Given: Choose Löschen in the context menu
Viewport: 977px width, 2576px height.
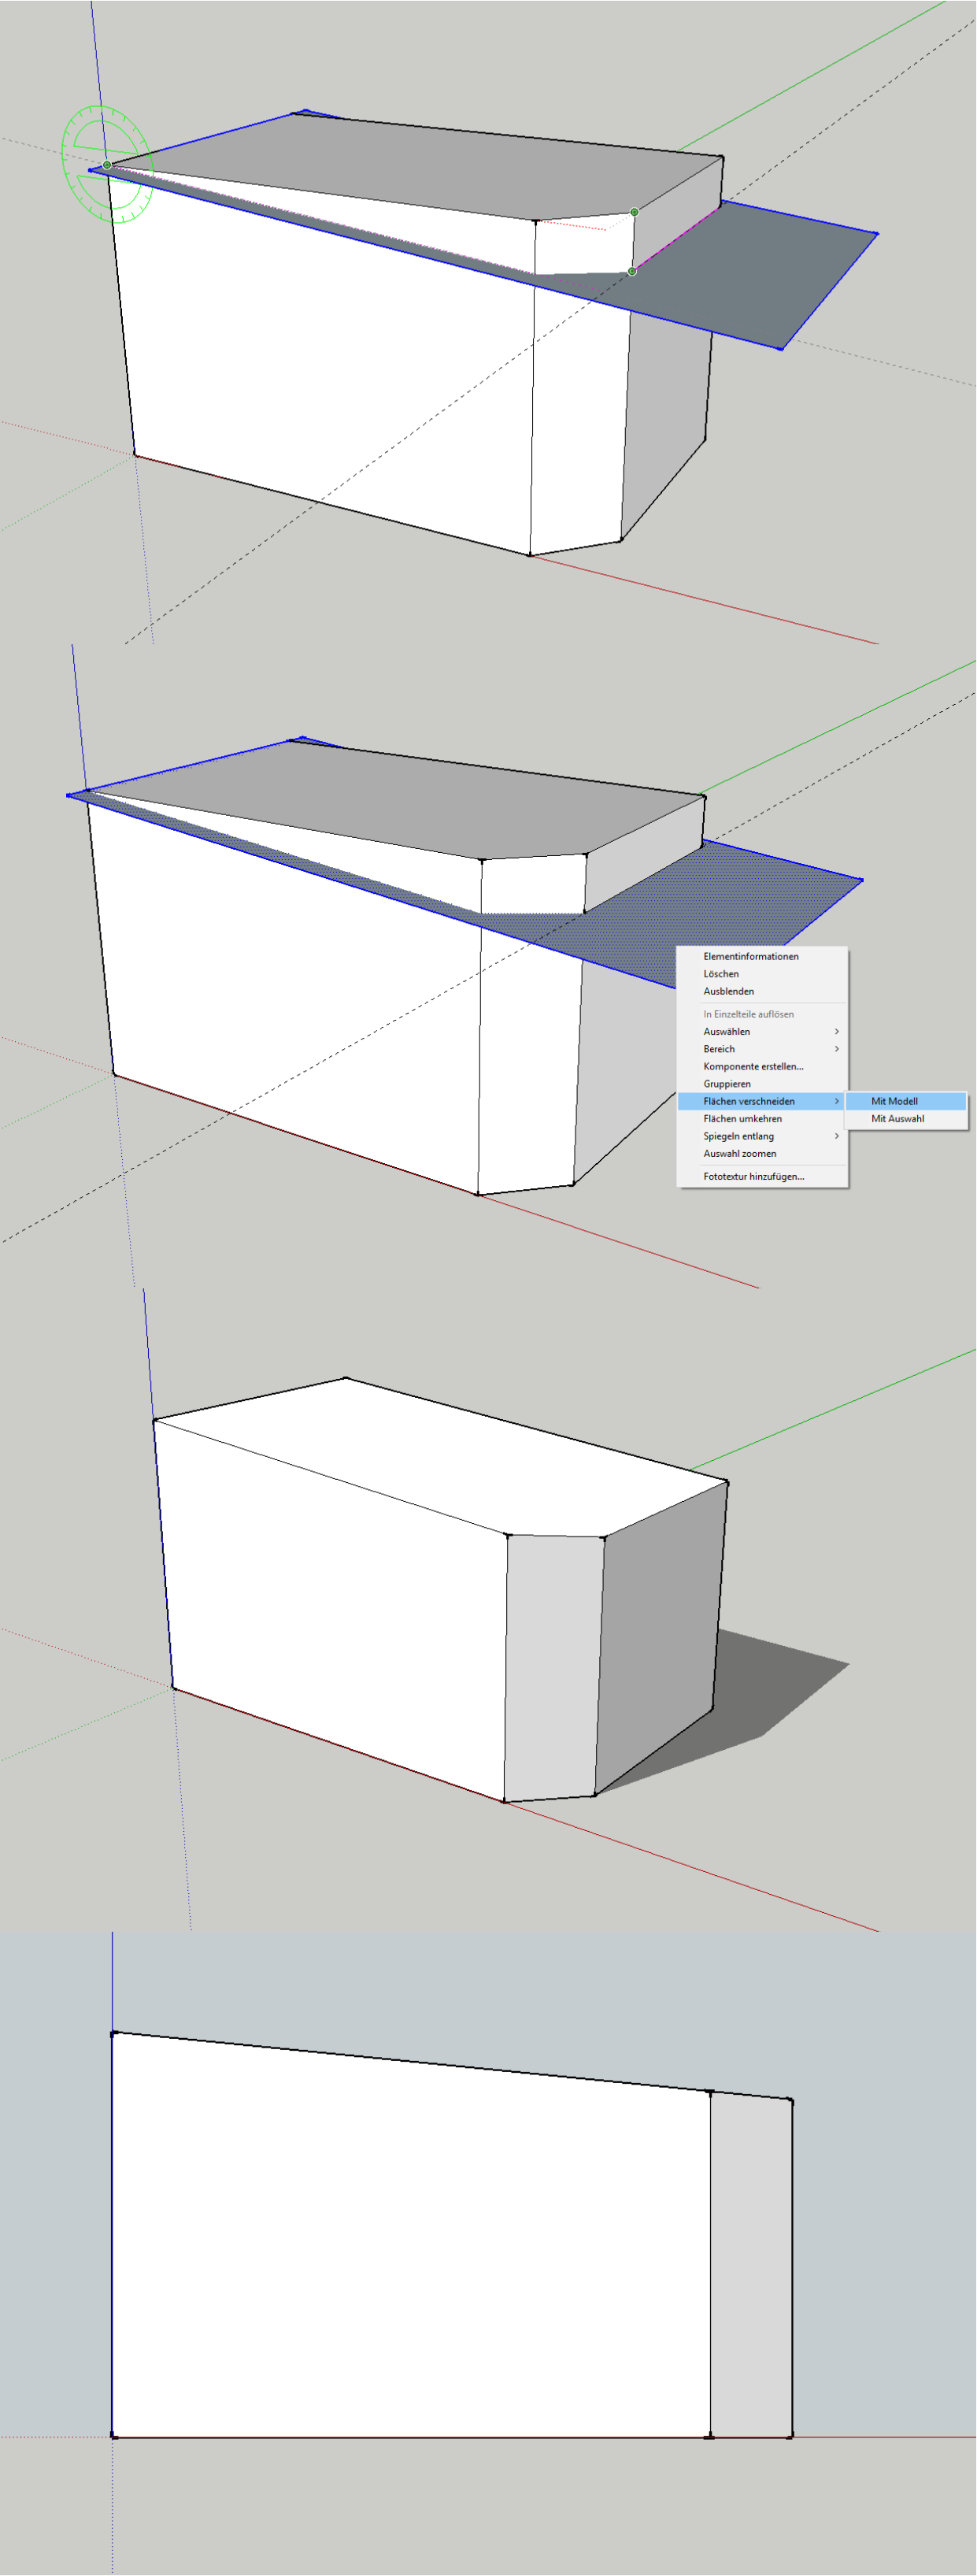Looking at the screenshot, I should coord(721,974).
